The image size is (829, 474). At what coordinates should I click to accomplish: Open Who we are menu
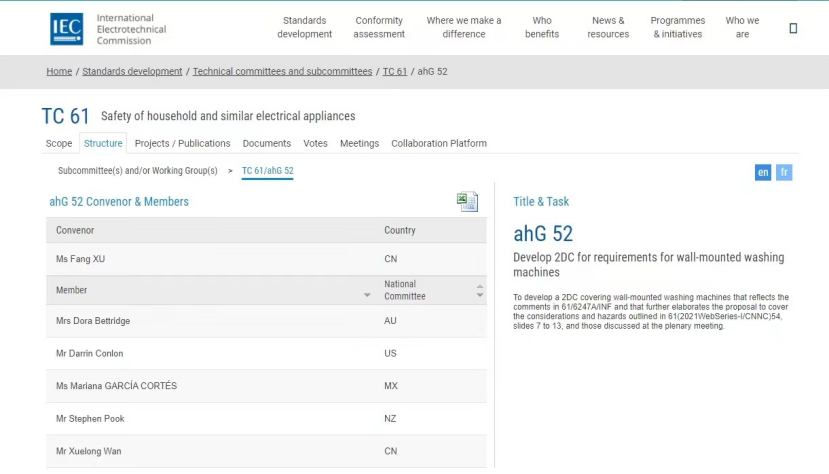pos(742,27)
